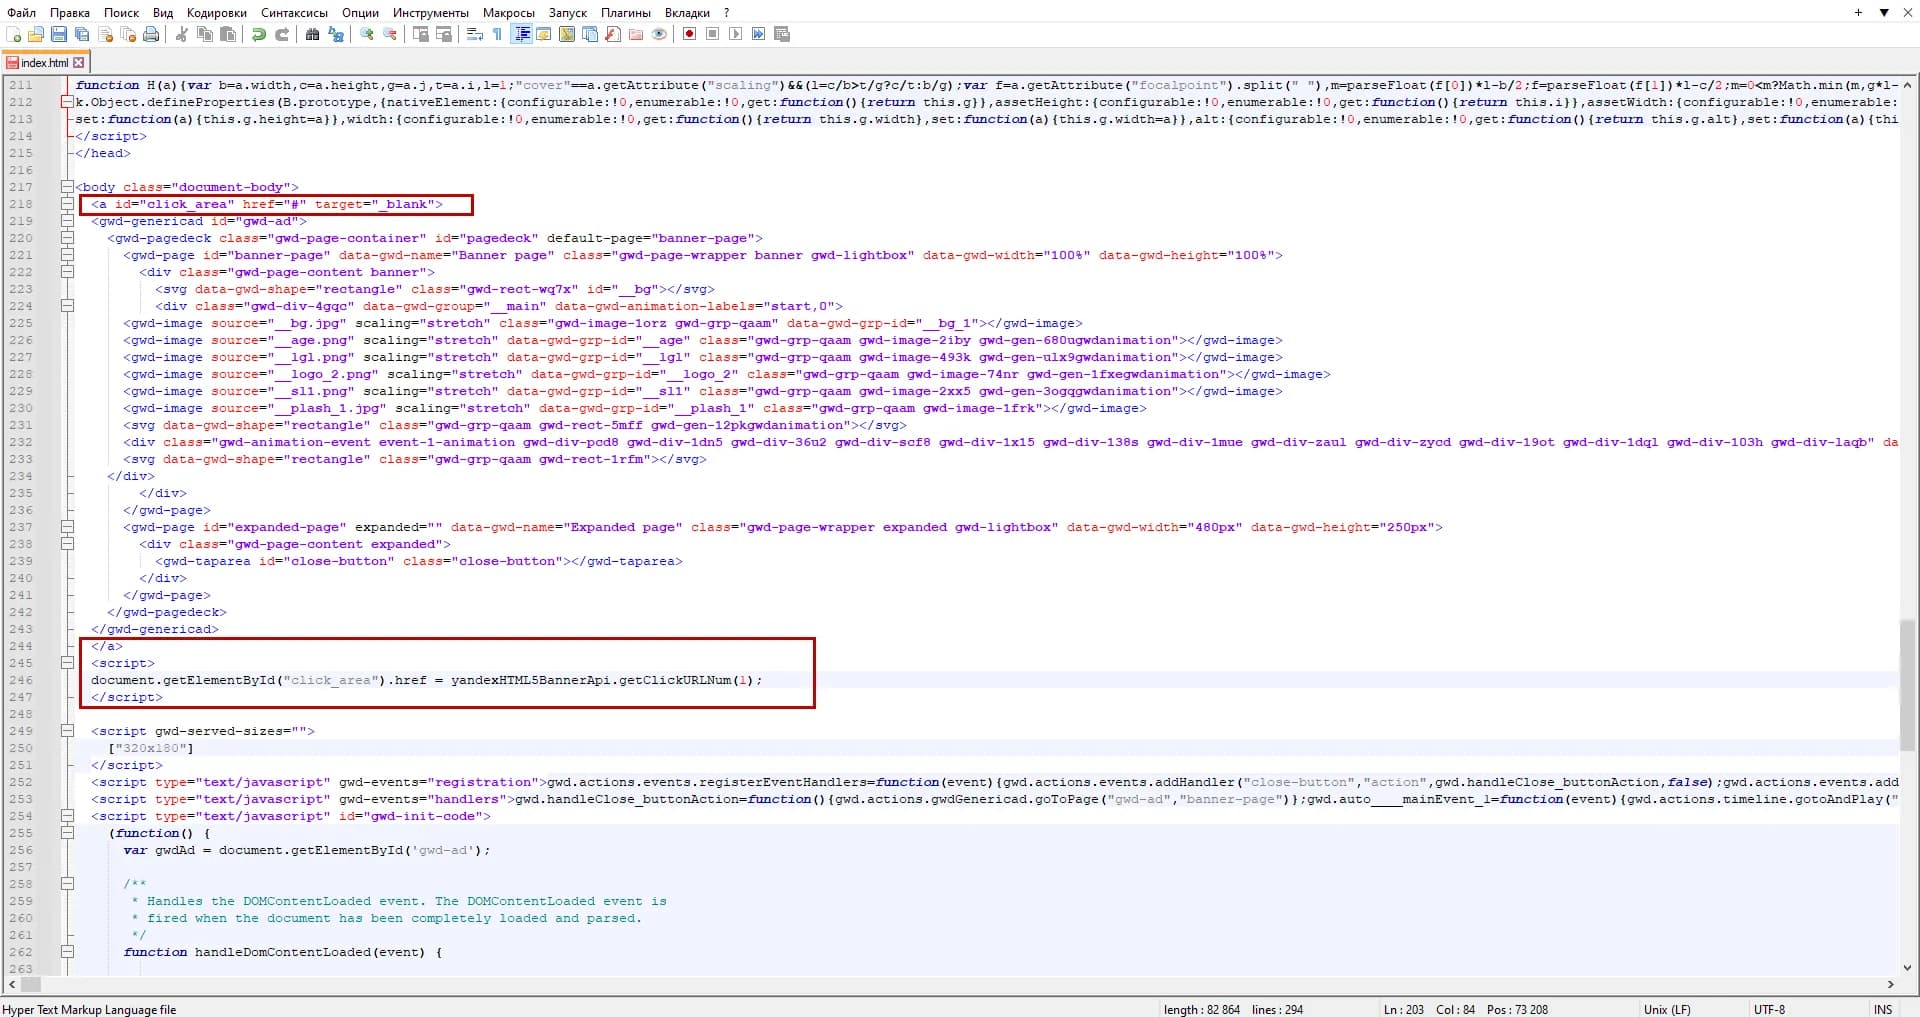Open the Синтаксисы menu
The width and height of the screenshot is (1920, 1017).
[x=295, y=12]
